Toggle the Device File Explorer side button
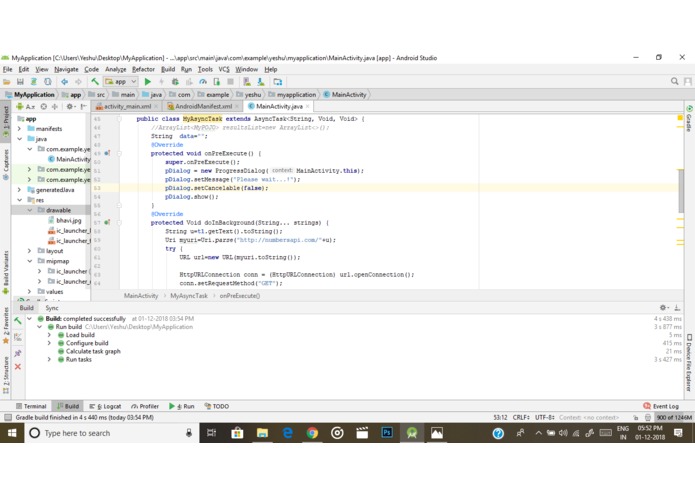 (x=689, y=362)
